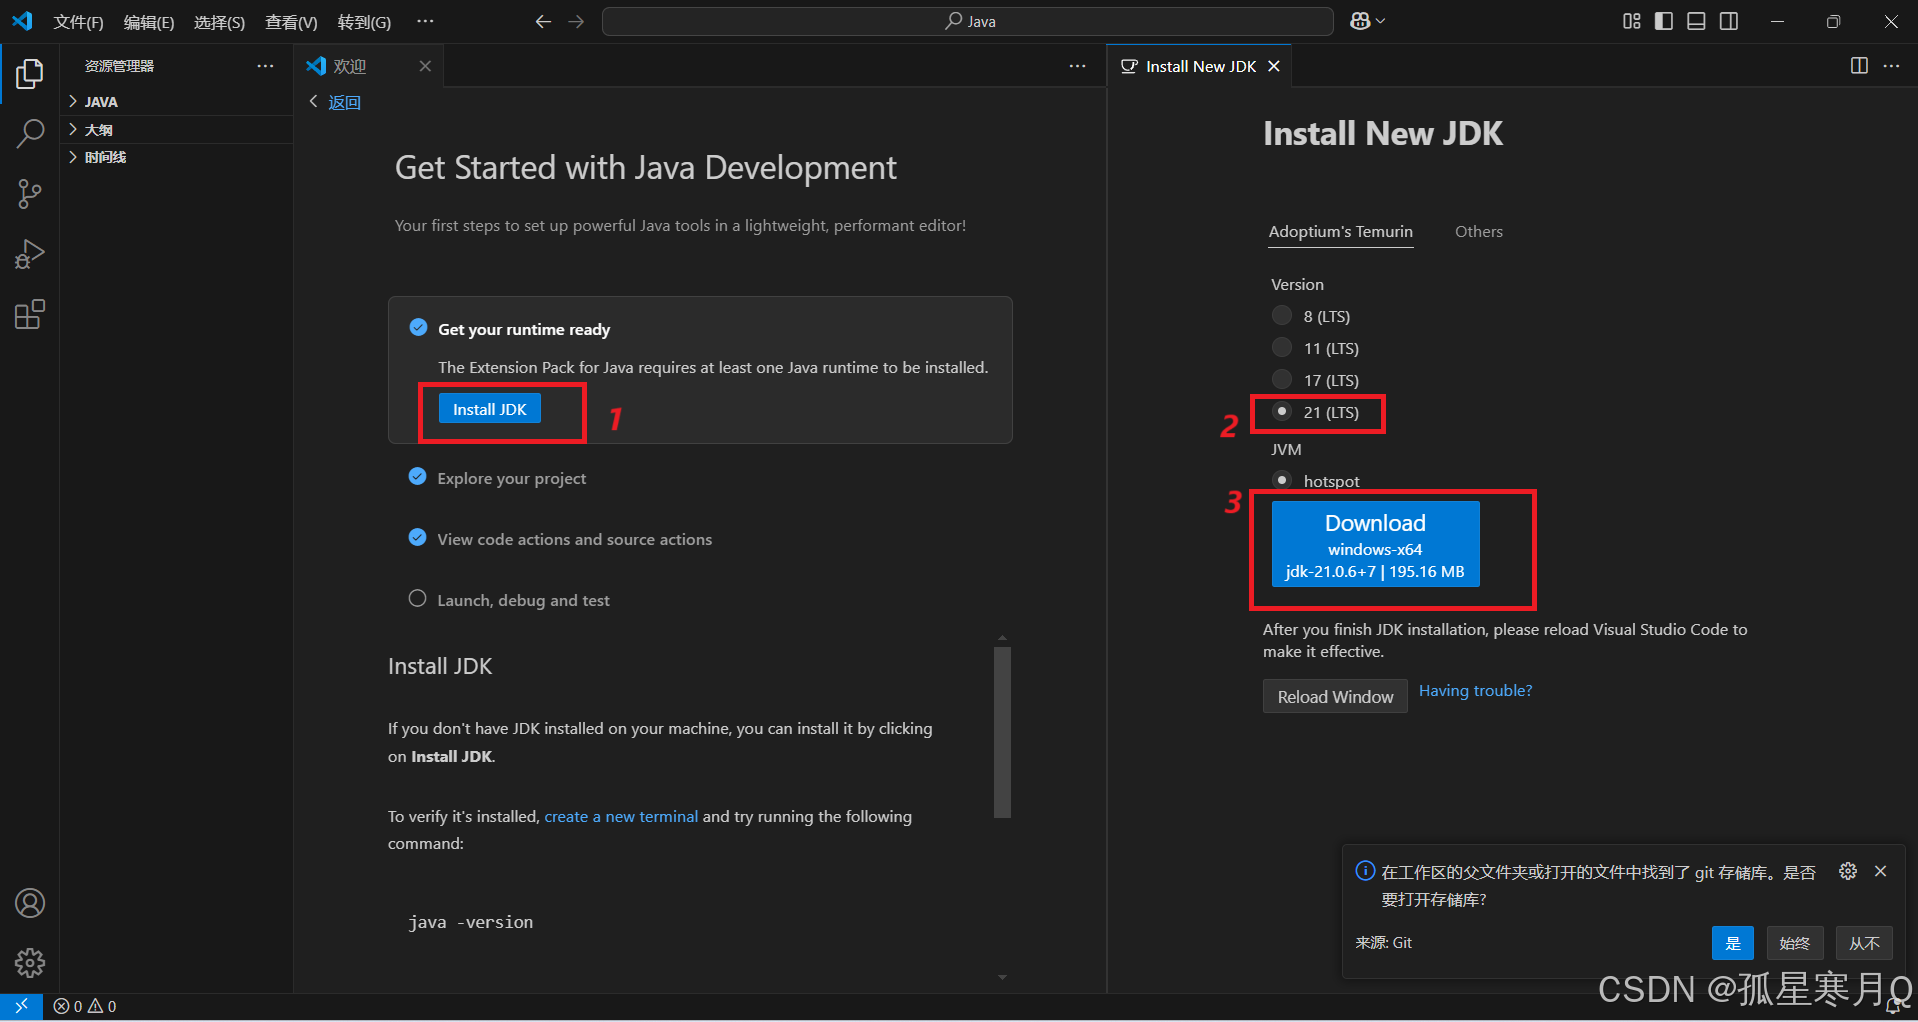Close the 欢迎 tab
1918x1022 pixels.
point(425,66)
